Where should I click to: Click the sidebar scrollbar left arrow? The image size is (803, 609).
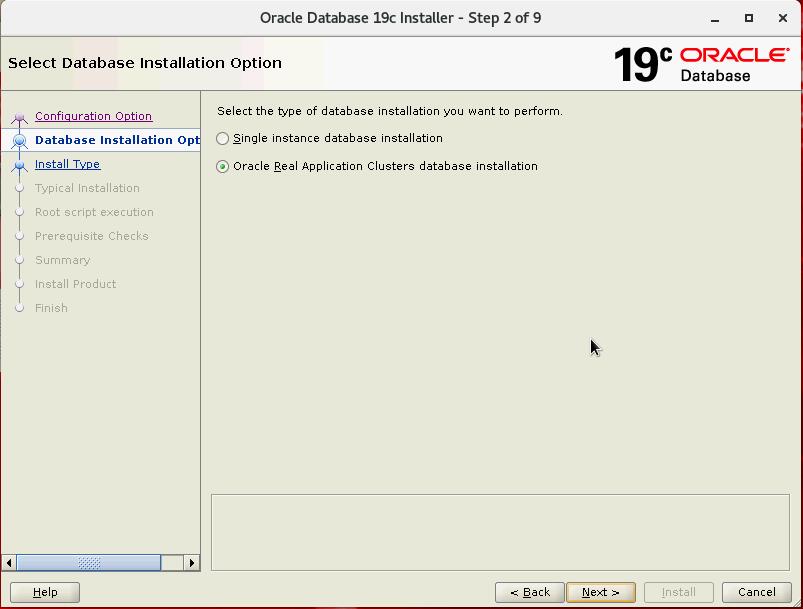point(9,563)
